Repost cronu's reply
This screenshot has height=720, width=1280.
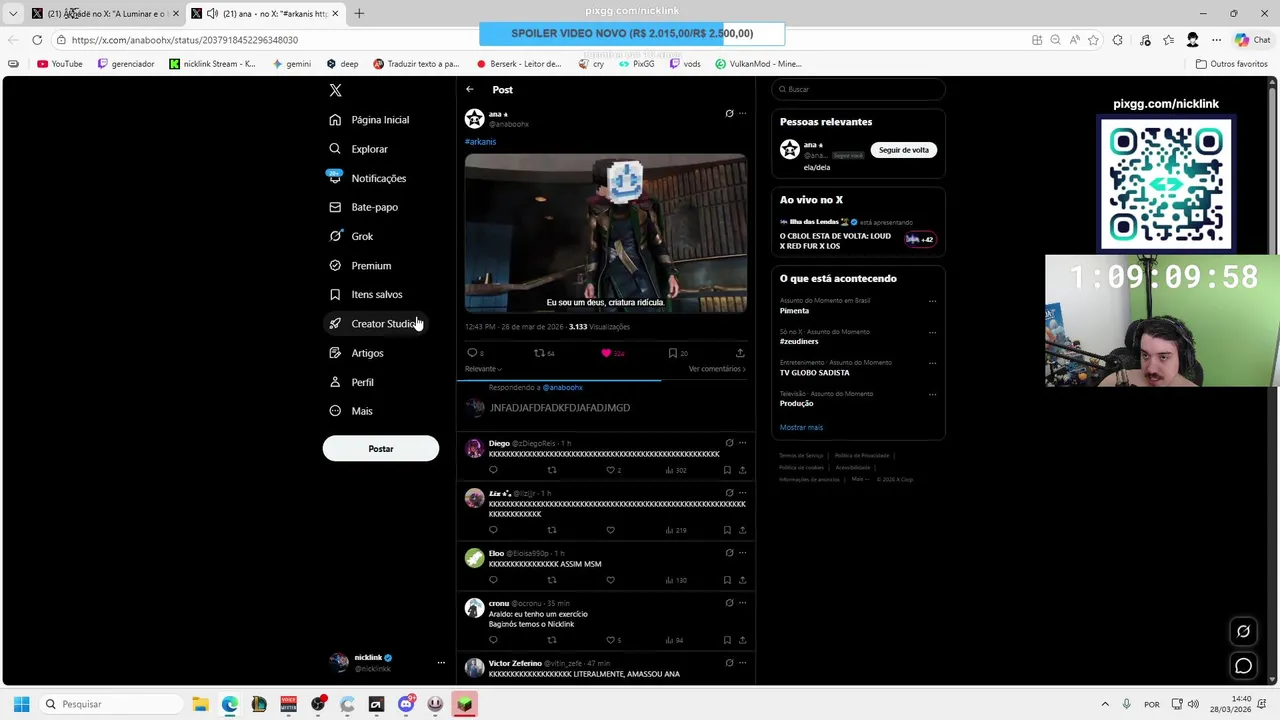pos(551,640)
